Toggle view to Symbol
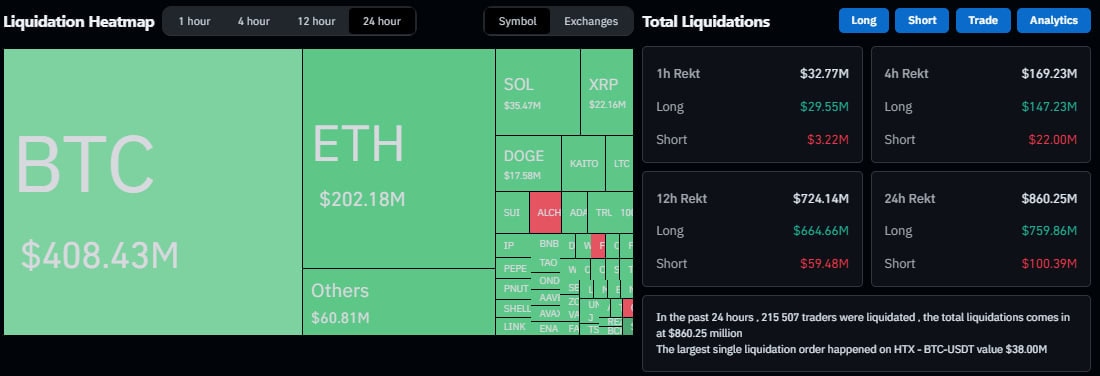Viewport: 1100px width, 376px height. (518, 21)
